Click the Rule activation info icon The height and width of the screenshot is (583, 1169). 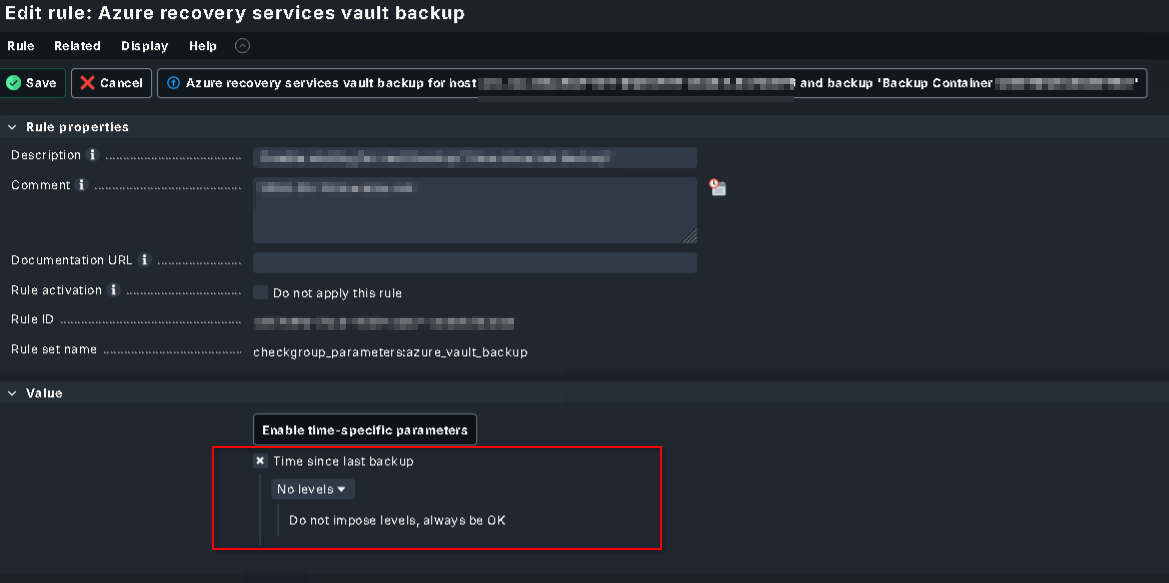click(x=113, y=290)
